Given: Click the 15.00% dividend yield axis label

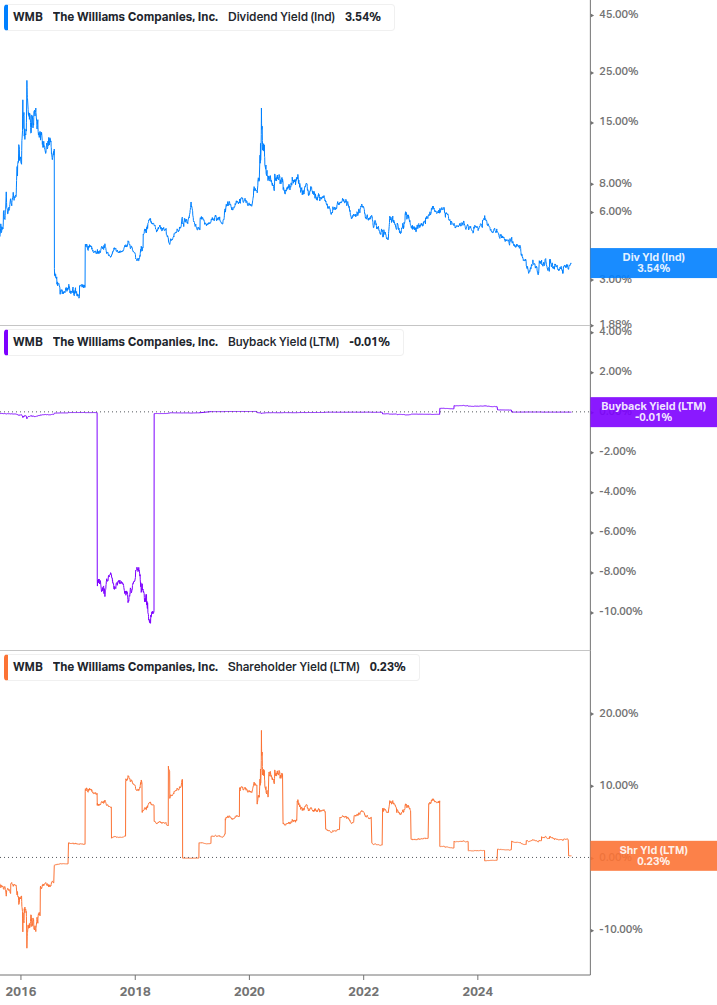Looking at the screenshot, I should [x=618, y=122].
